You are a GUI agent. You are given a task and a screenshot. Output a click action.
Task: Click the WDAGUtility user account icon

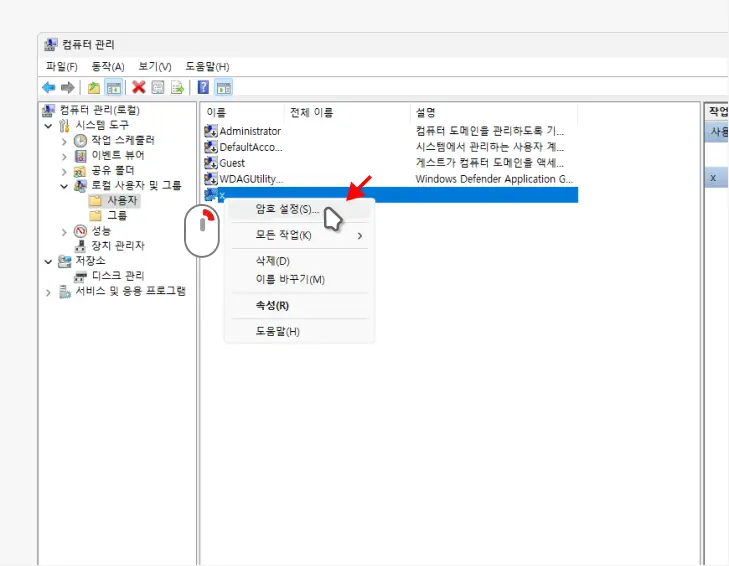pyautogui.click(x=211, y=179)
